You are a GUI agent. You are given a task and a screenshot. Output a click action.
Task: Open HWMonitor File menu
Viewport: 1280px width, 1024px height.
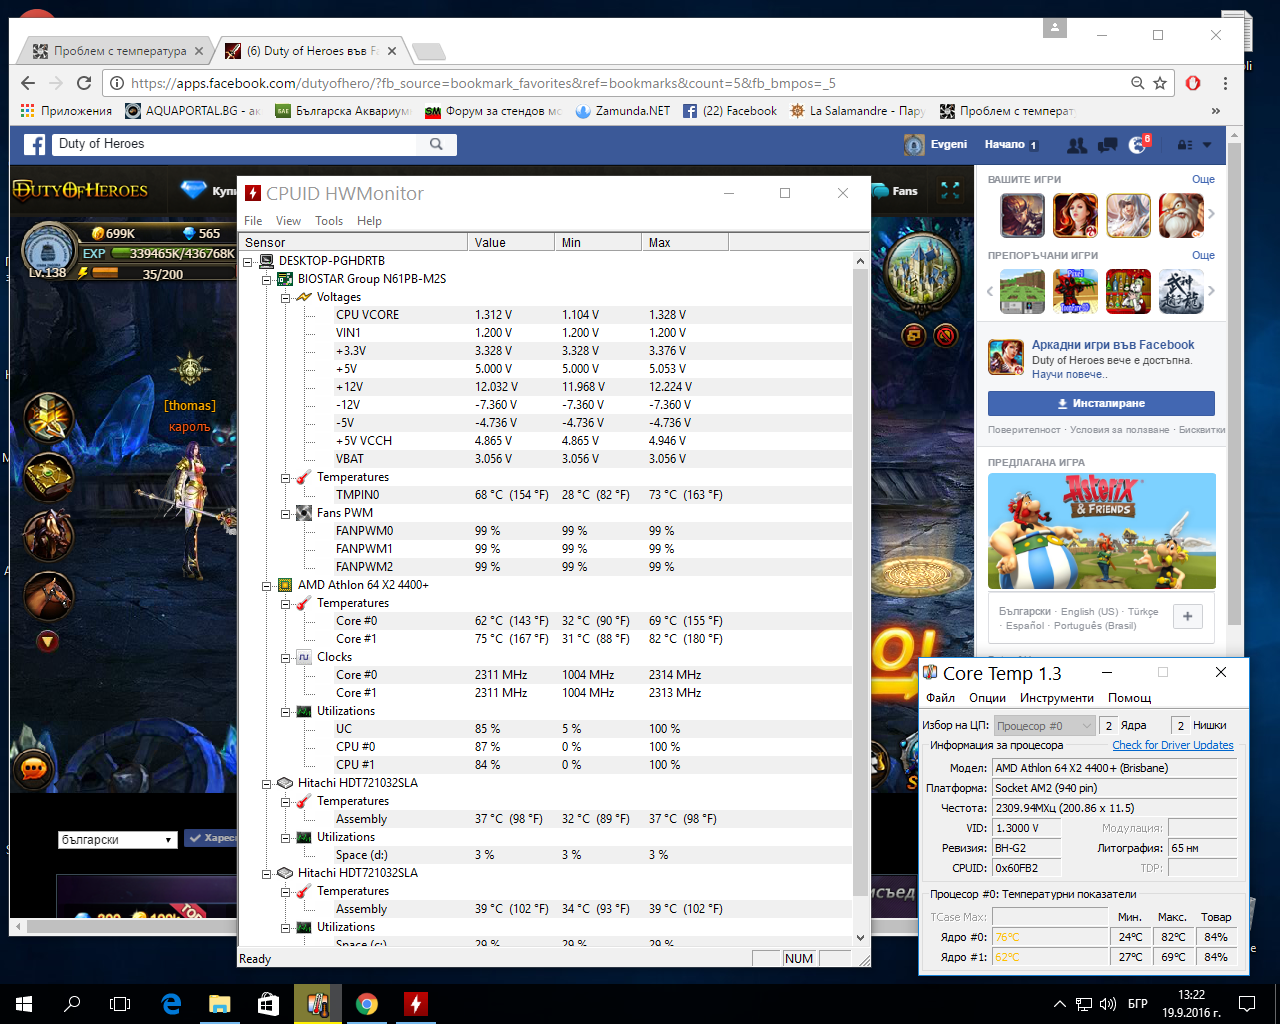253,221
